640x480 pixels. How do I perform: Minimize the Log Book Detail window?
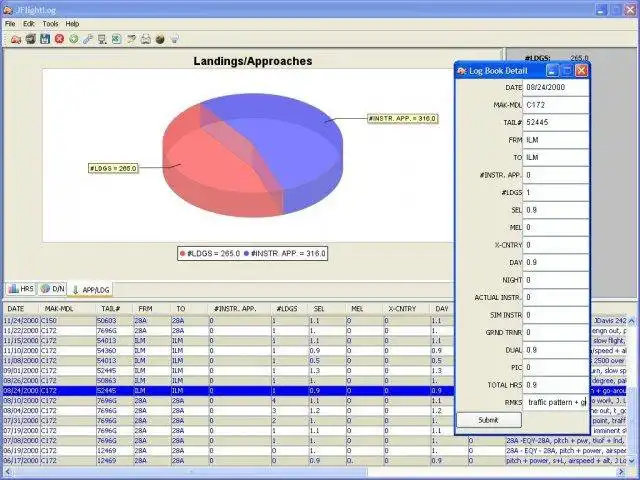click(552, 71)
